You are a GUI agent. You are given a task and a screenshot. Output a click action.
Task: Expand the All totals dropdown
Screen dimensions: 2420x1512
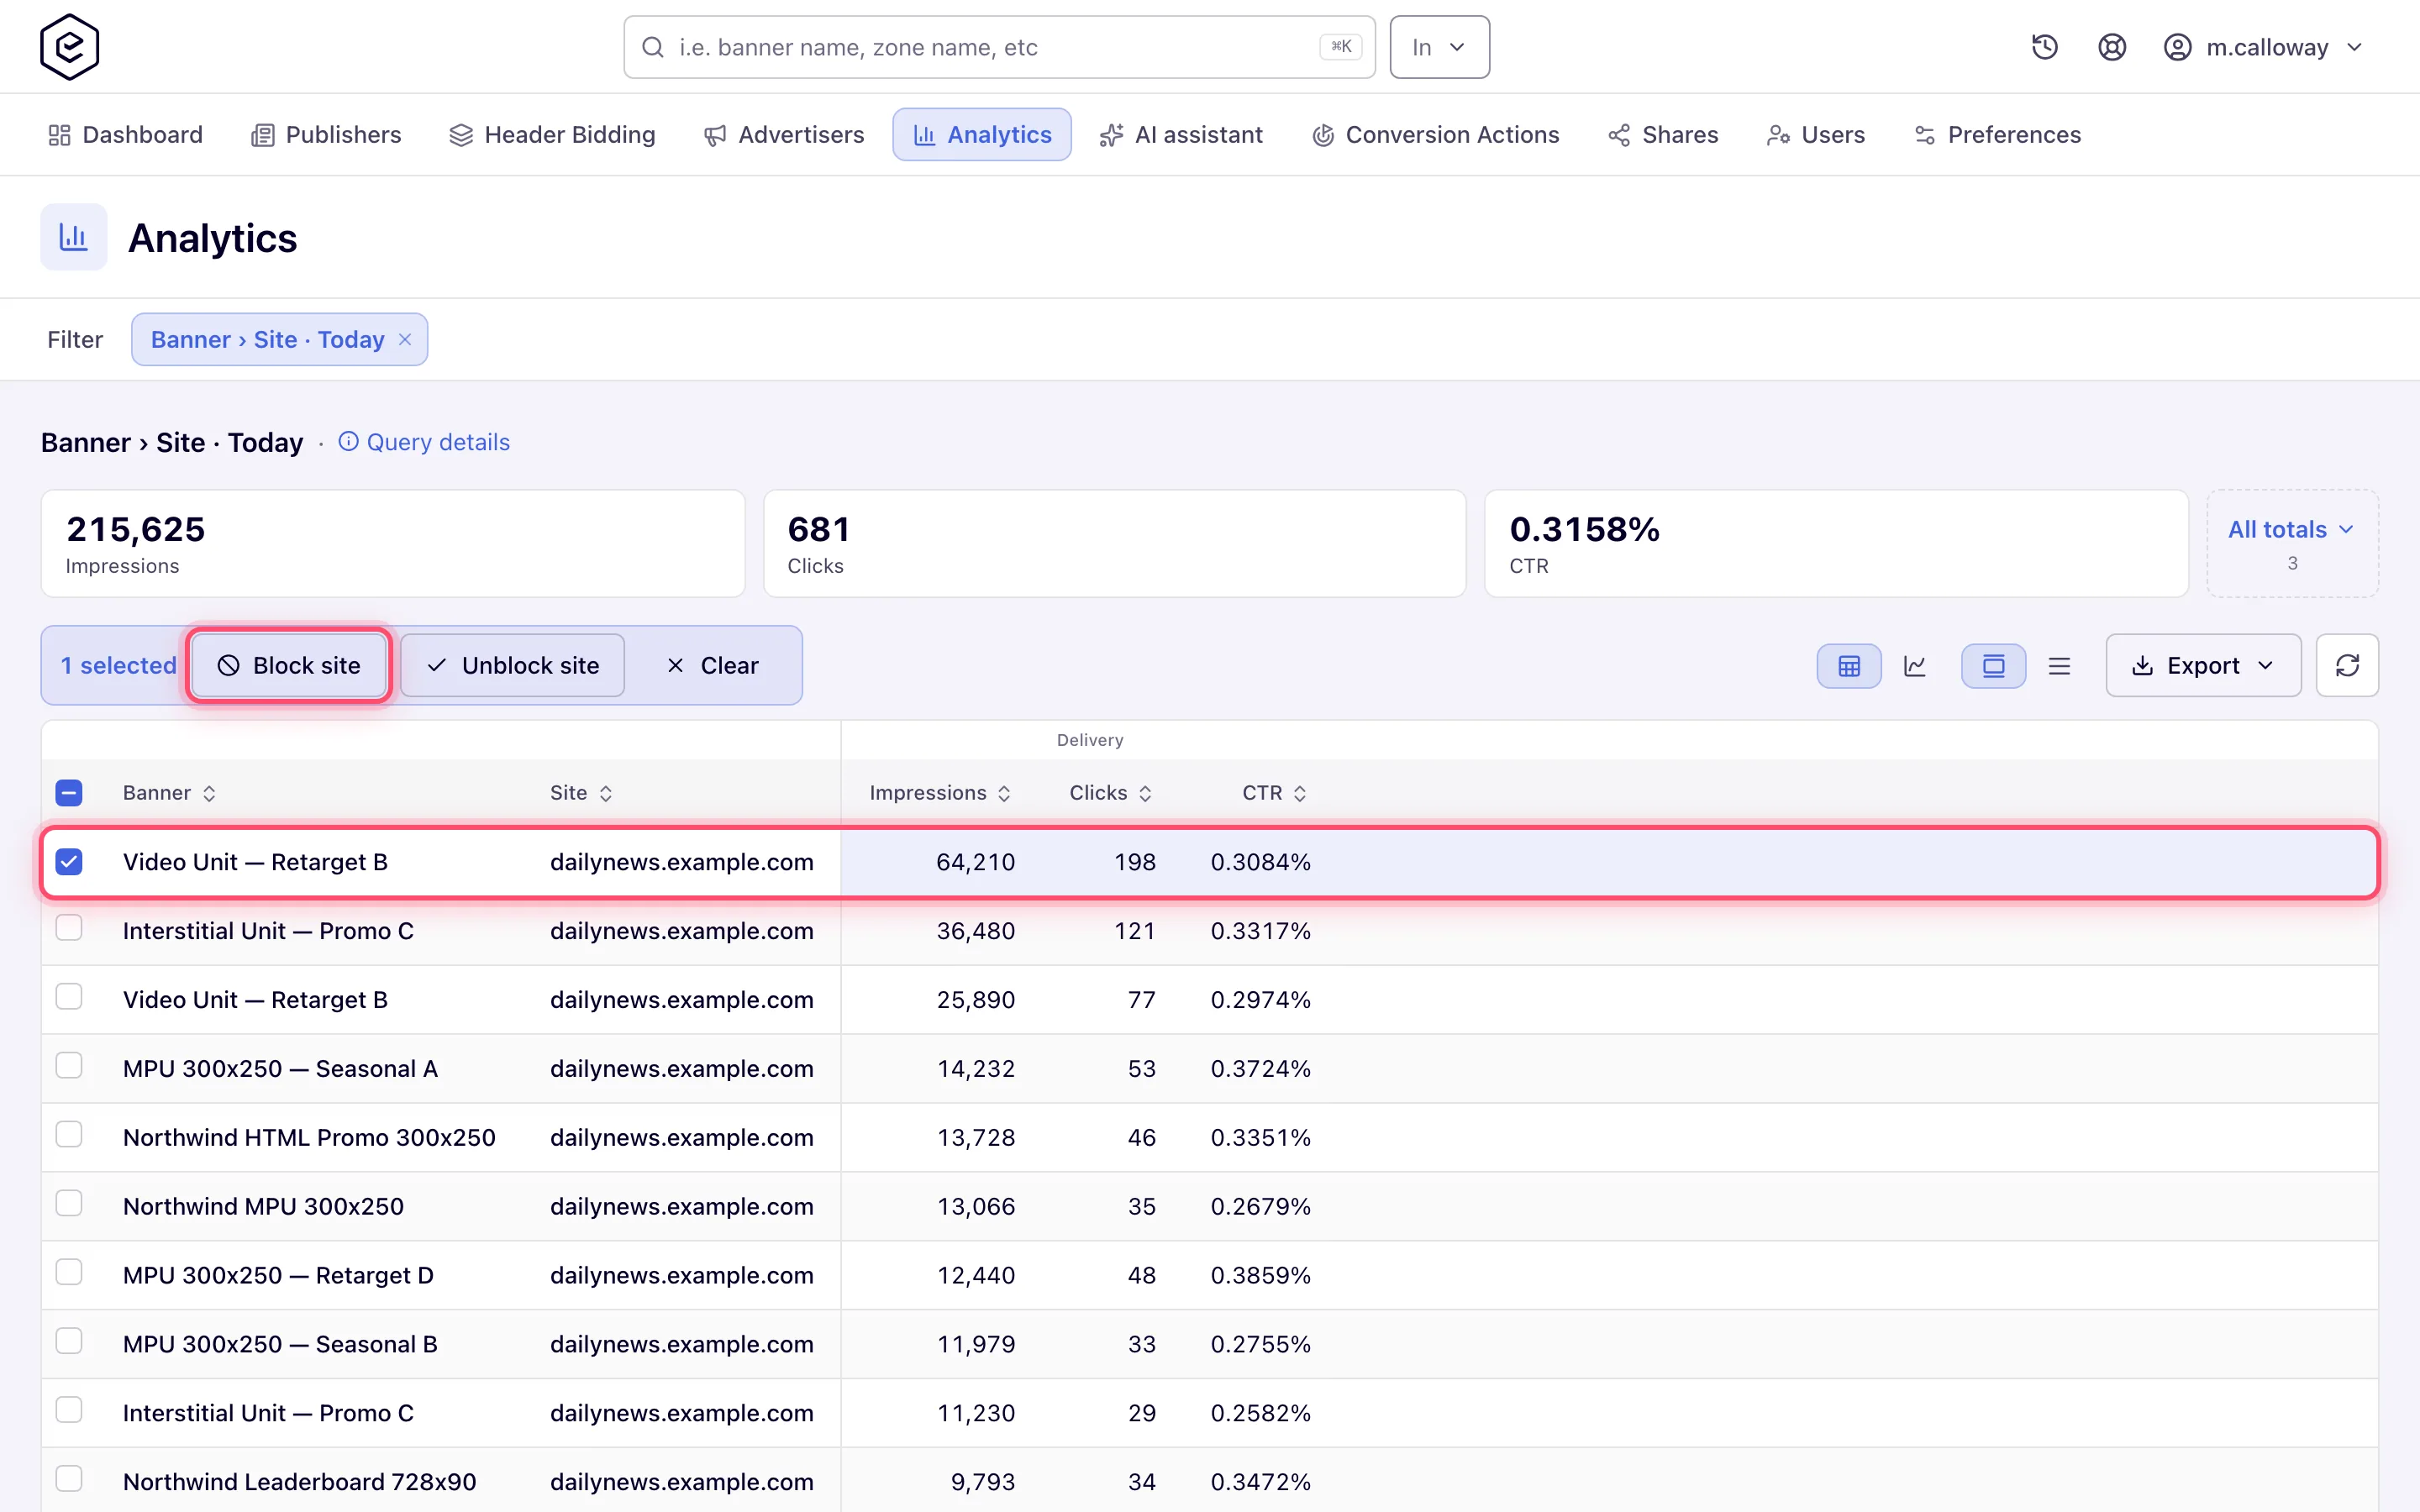(x=2292, y=543)
